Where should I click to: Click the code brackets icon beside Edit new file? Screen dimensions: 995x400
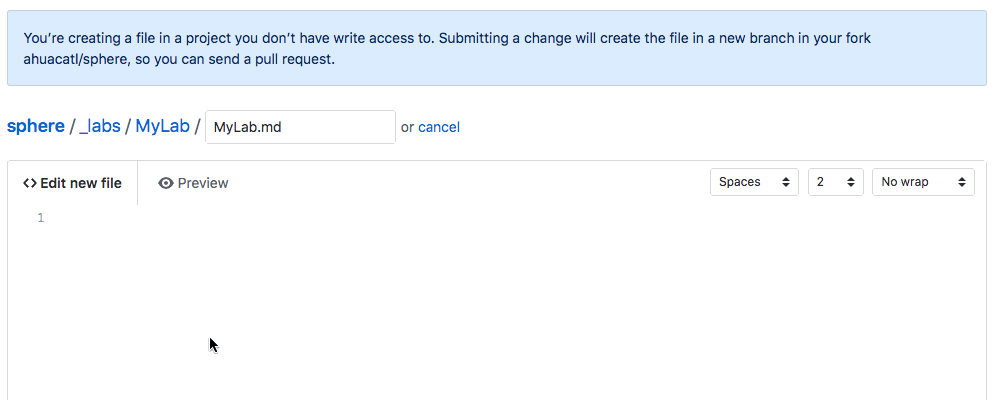click(30, 183)
